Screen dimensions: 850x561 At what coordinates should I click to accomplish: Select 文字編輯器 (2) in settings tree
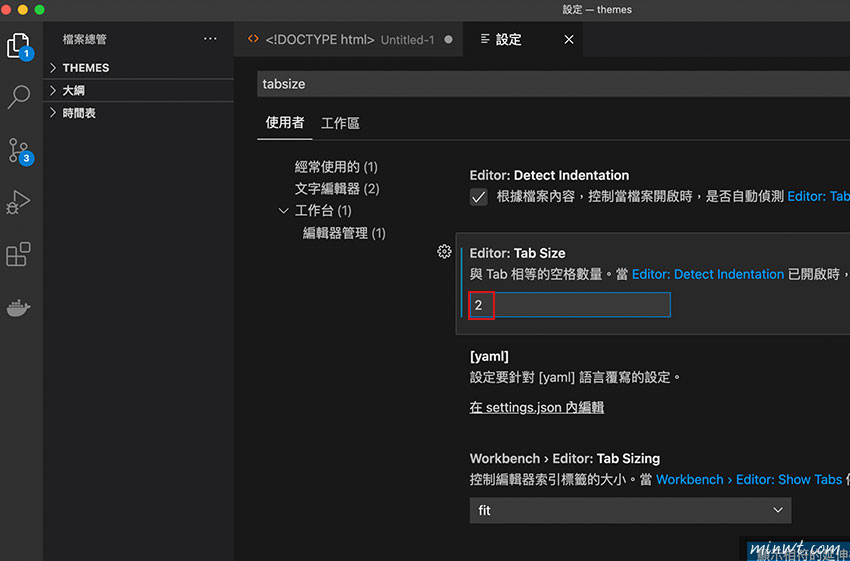[x=337, y=189]
